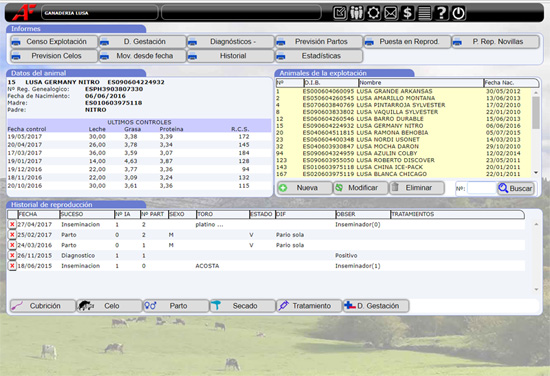The image size is (550, 376).
Task: Delete the 23/02/2017 Parto record
Action: (12, 235)
